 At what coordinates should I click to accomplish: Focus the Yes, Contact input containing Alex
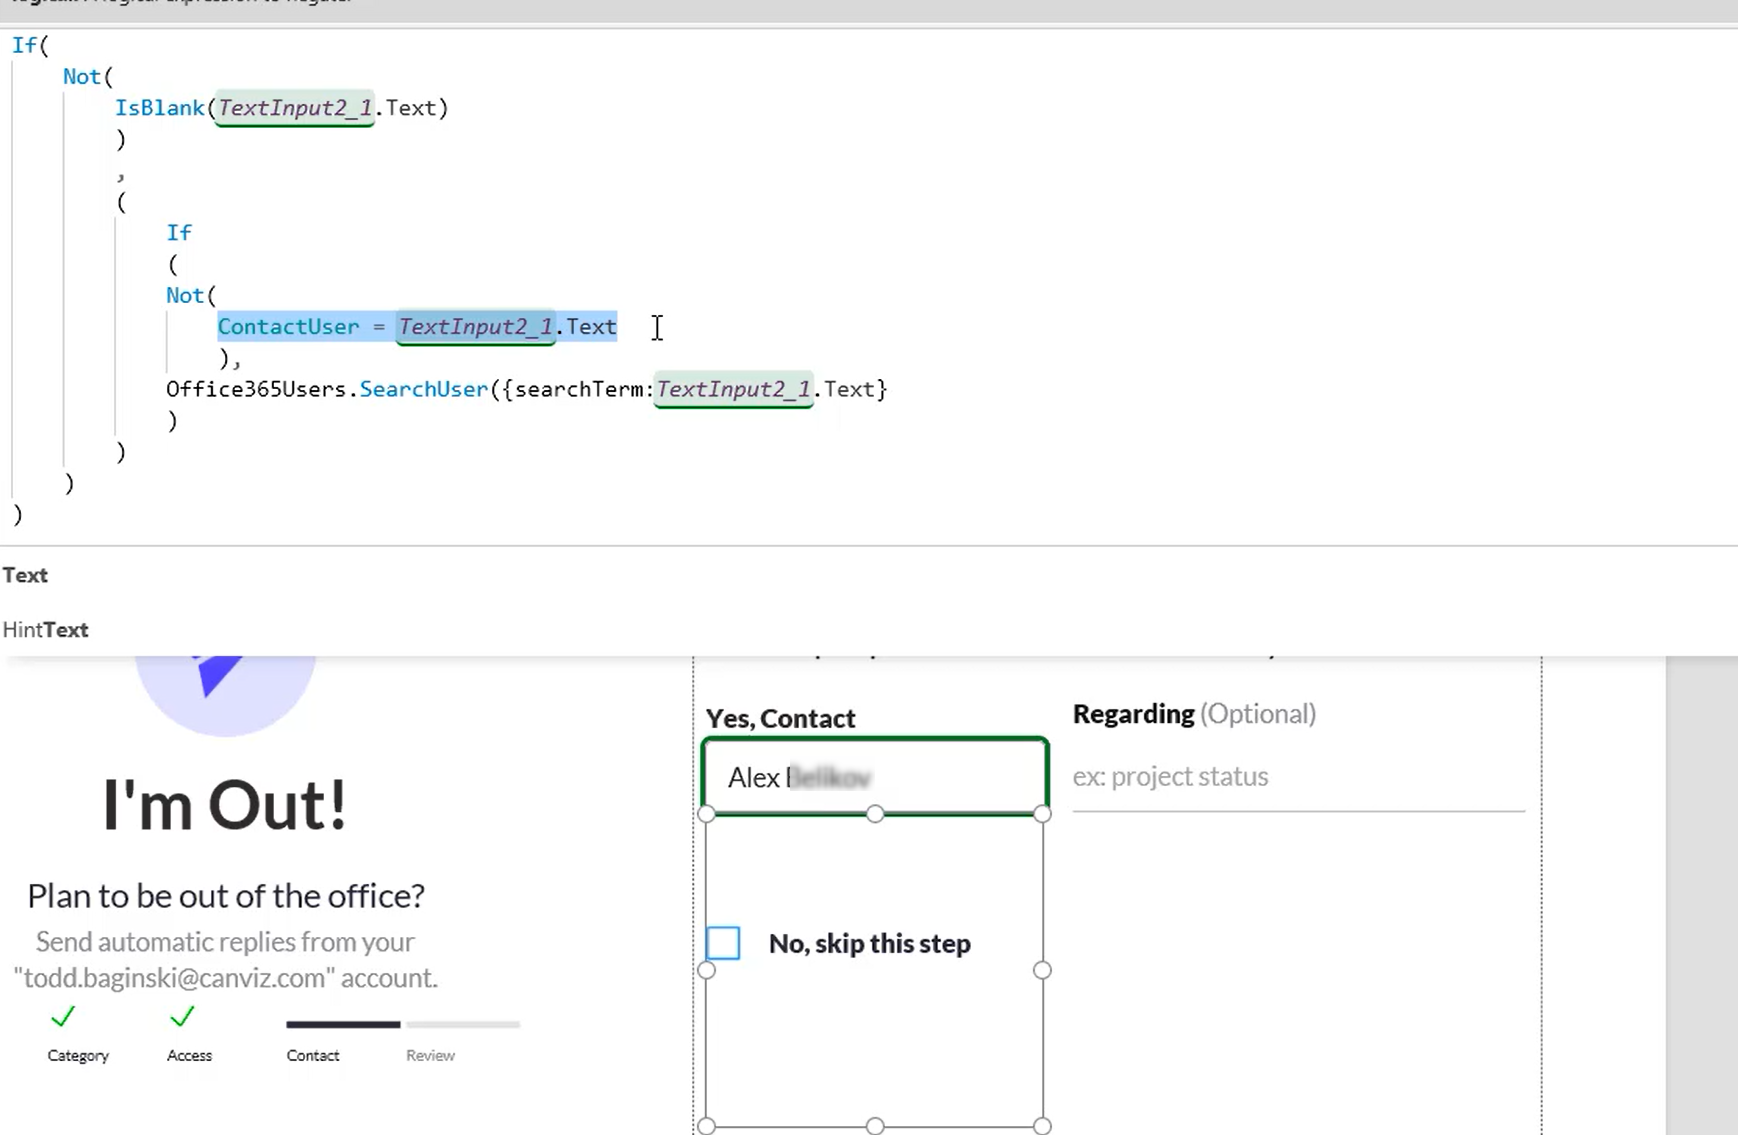[x=875, y=777]
